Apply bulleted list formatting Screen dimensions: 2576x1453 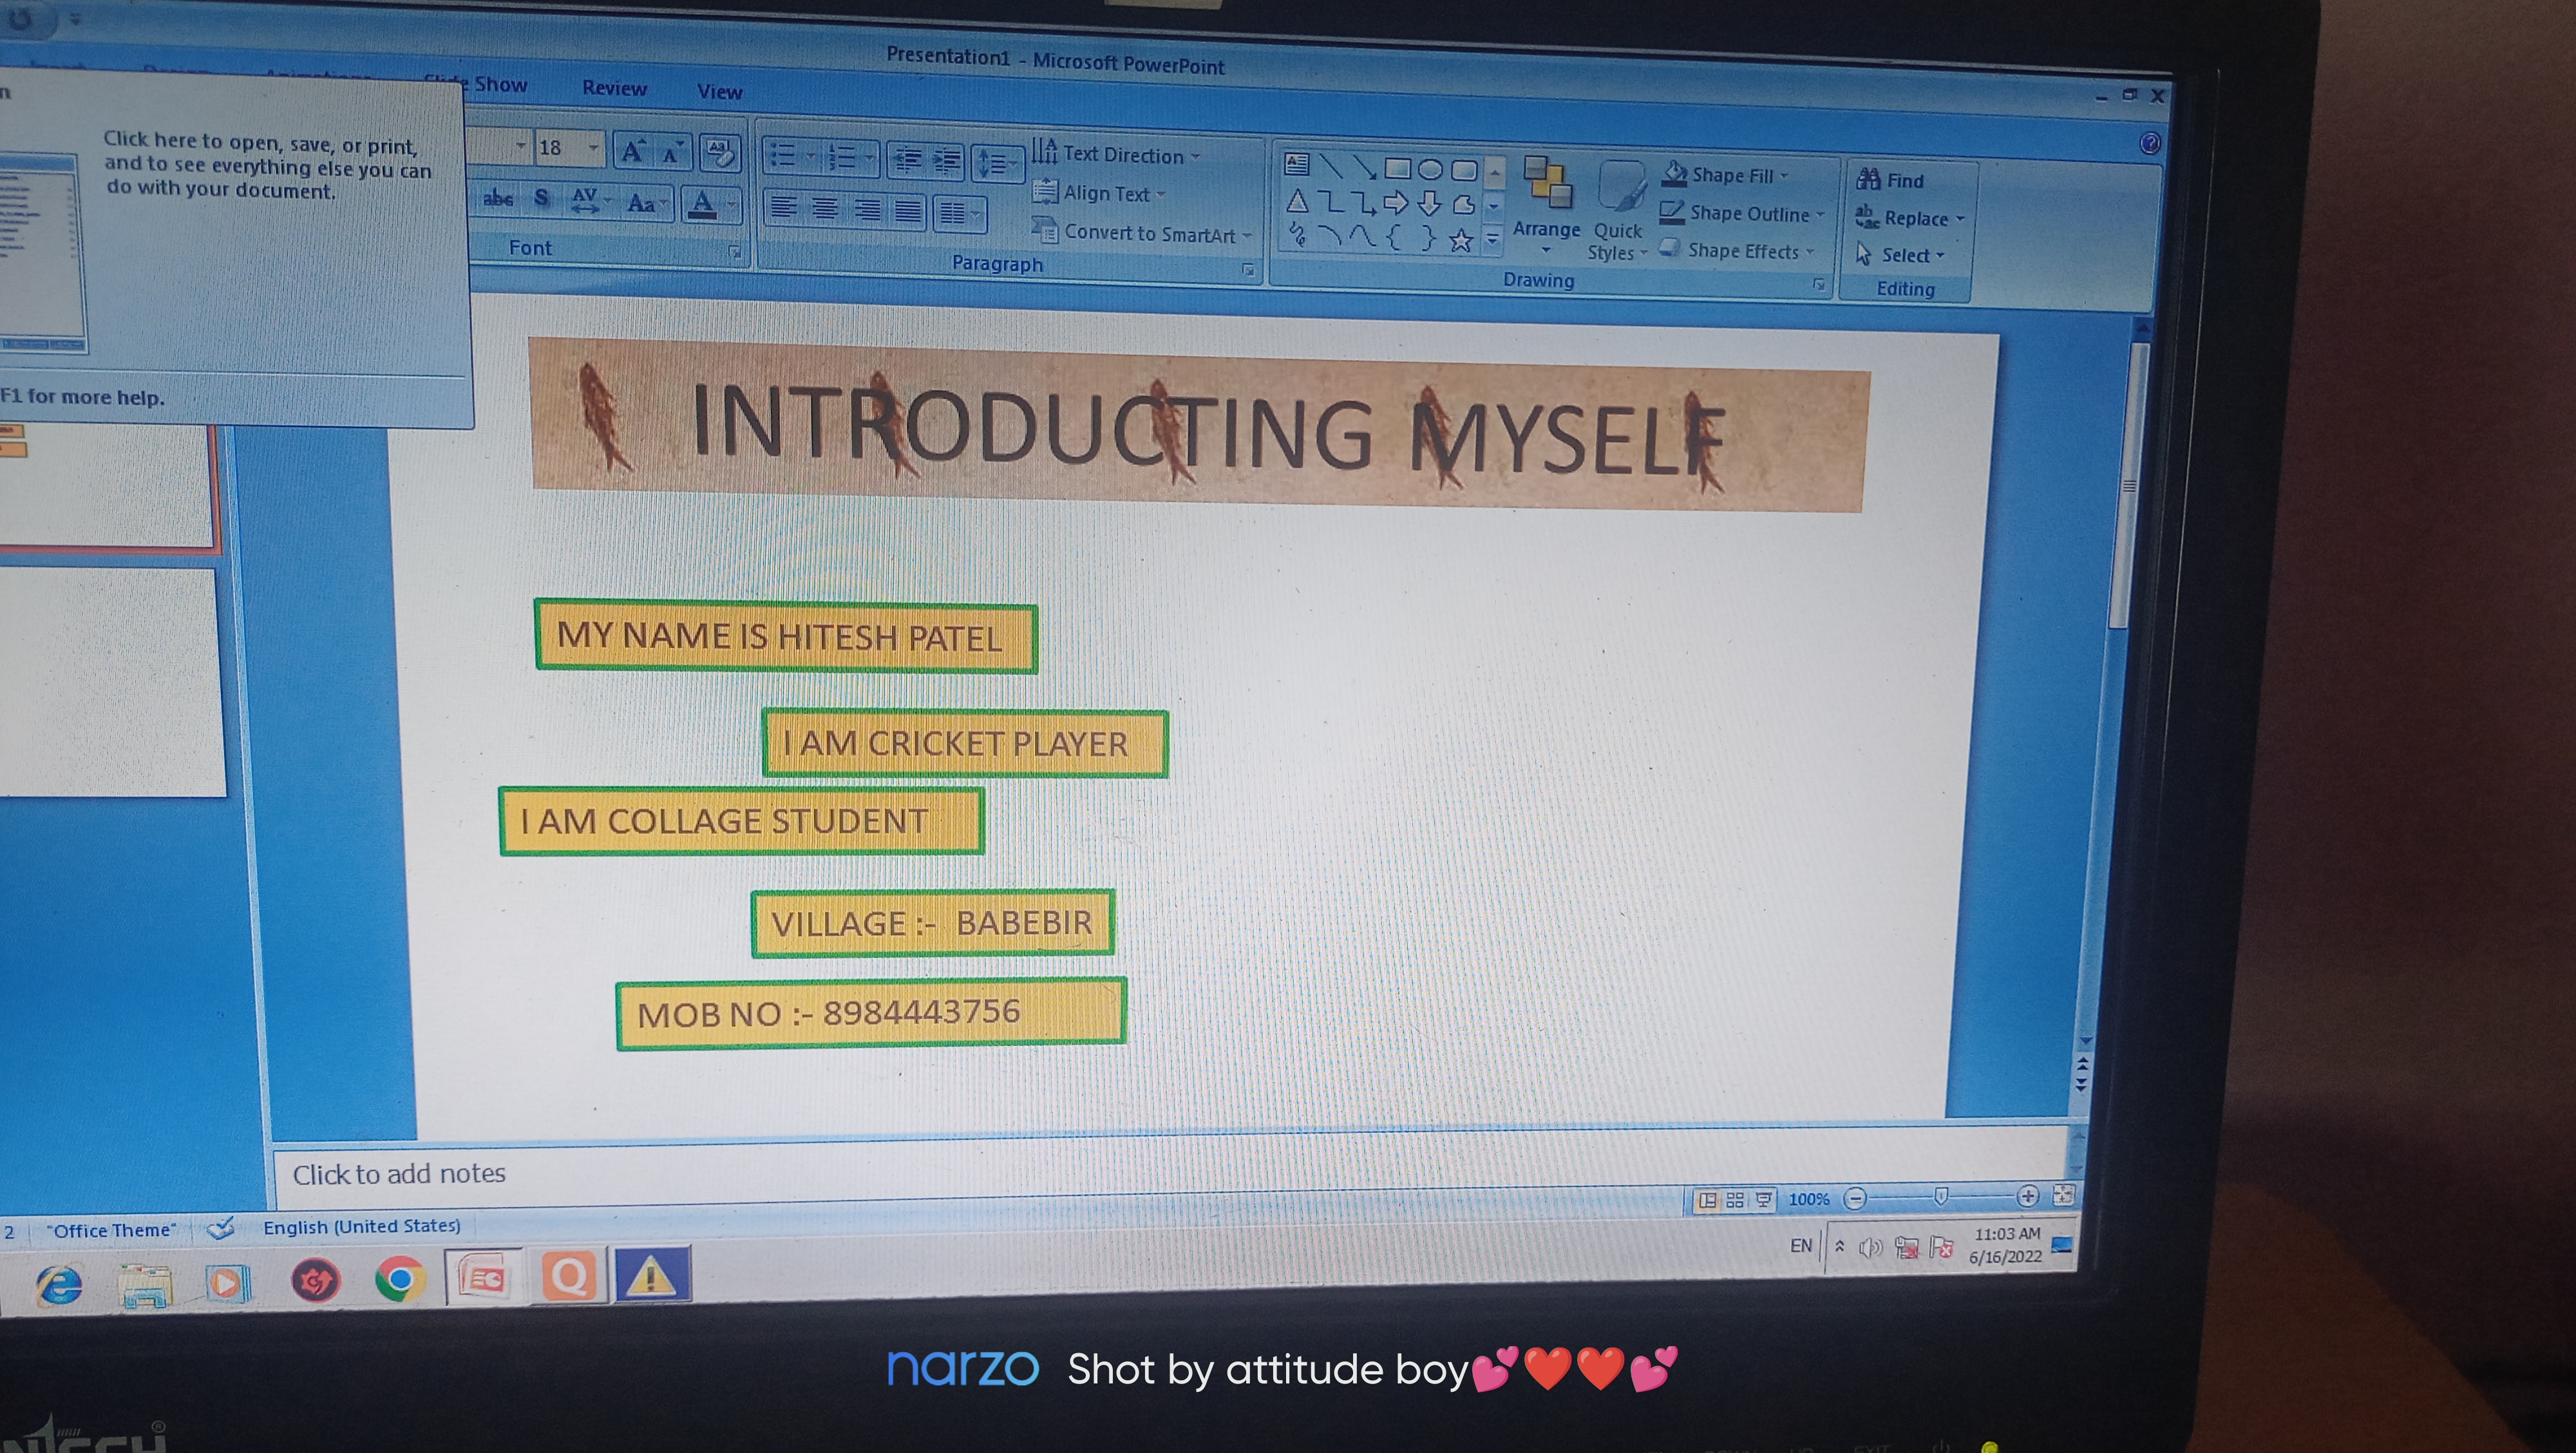pyautogui.click(x=784, y=156)
